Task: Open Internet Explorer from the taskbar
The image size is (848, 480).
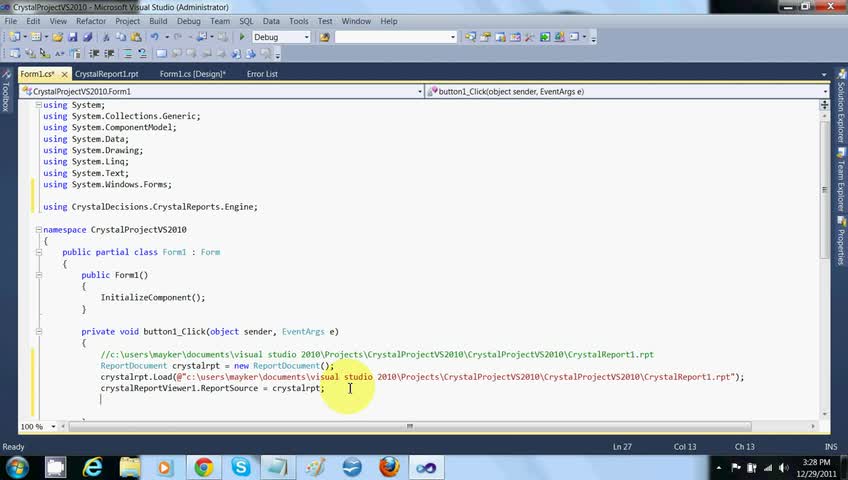Action: [x=92, y=467]
